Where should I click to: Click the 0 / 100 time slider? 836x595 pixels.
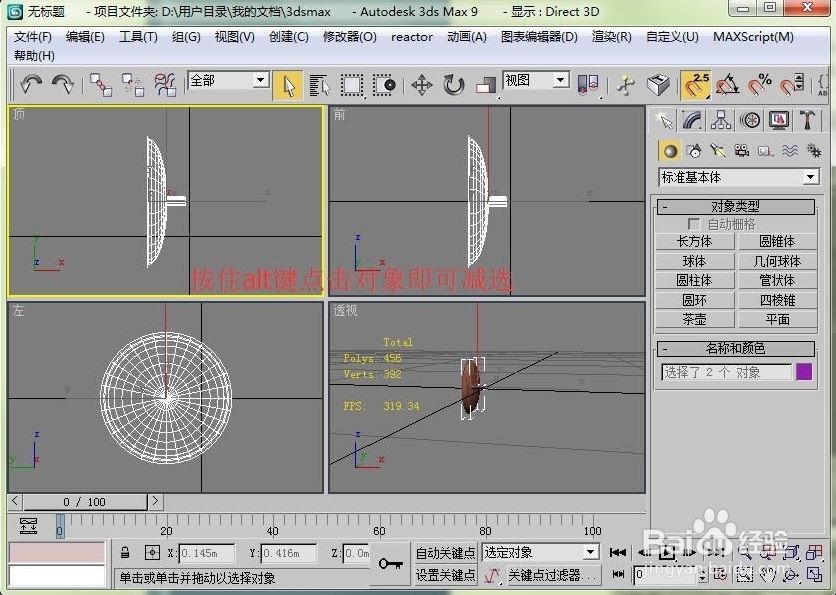pyautogui.click(x=85, y=502)
